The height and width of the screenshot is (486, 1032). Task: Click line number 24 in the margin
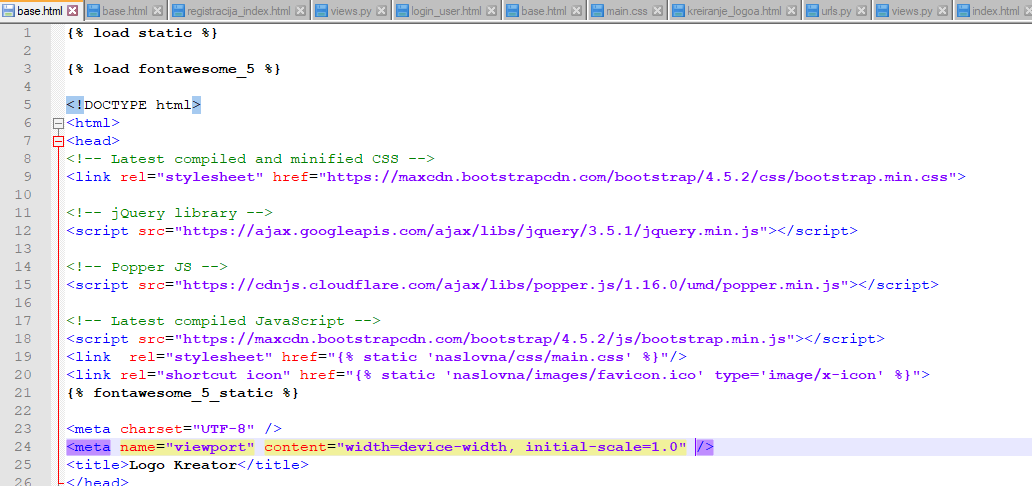click(x=22, y=447)
